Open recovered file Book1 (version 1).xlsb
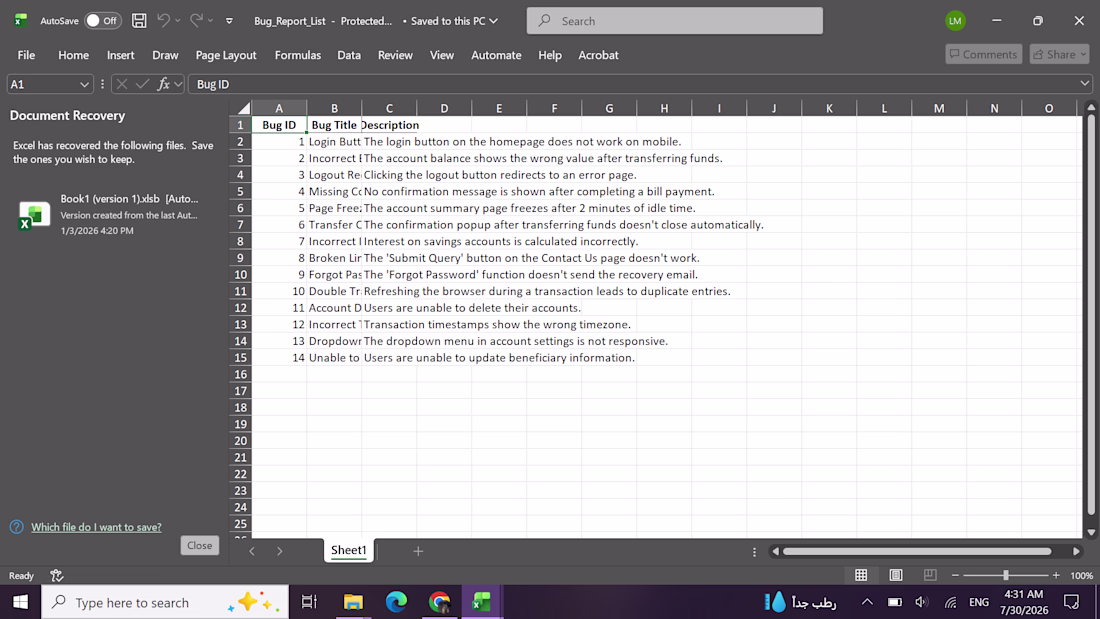1100x619 pixels. tap(112, 214)
